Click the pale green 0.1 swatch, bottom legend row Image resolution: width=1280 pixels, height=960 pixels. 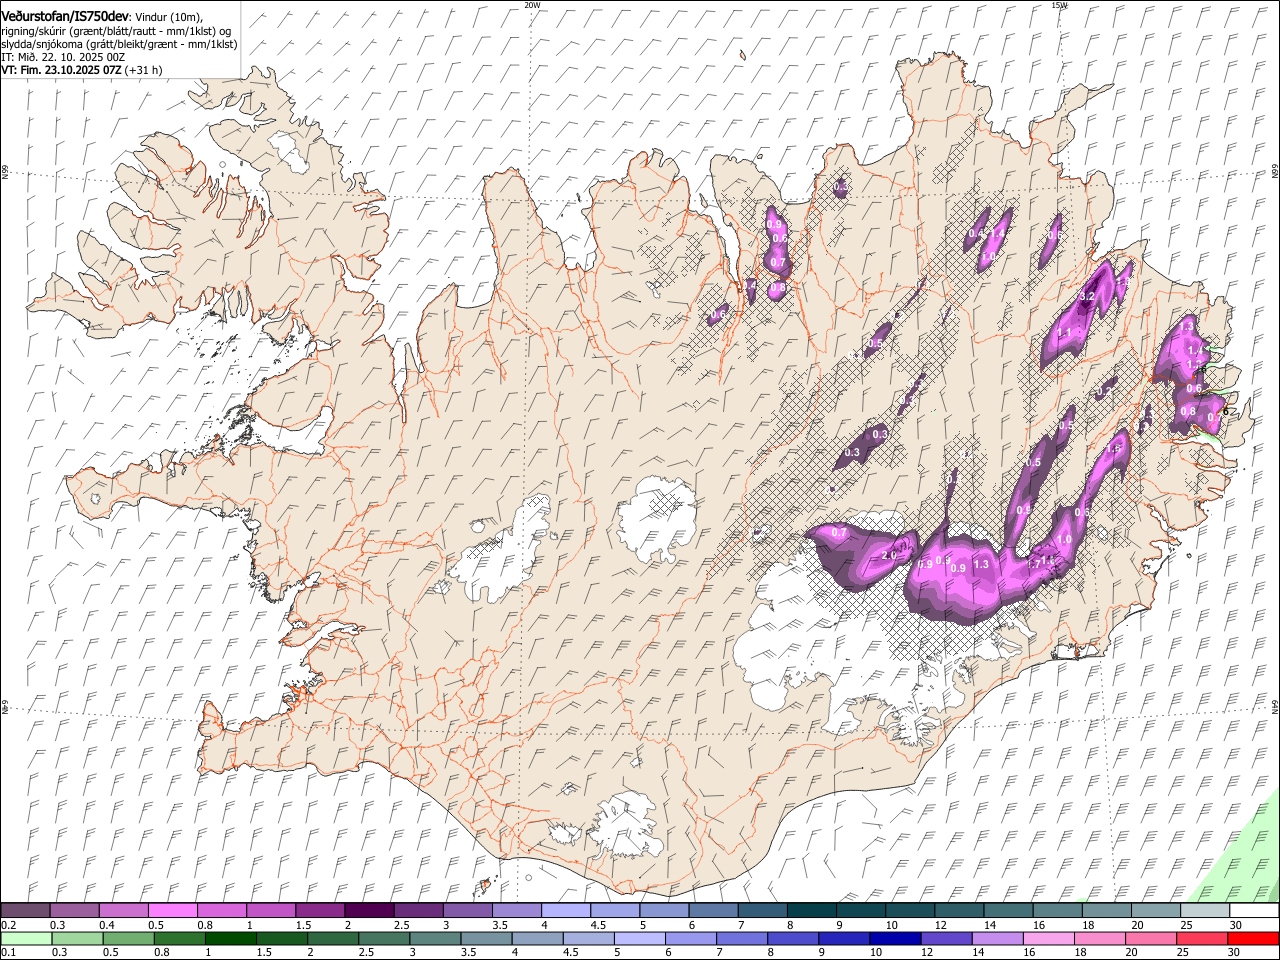pyautogui.click(x=26, y=939)
